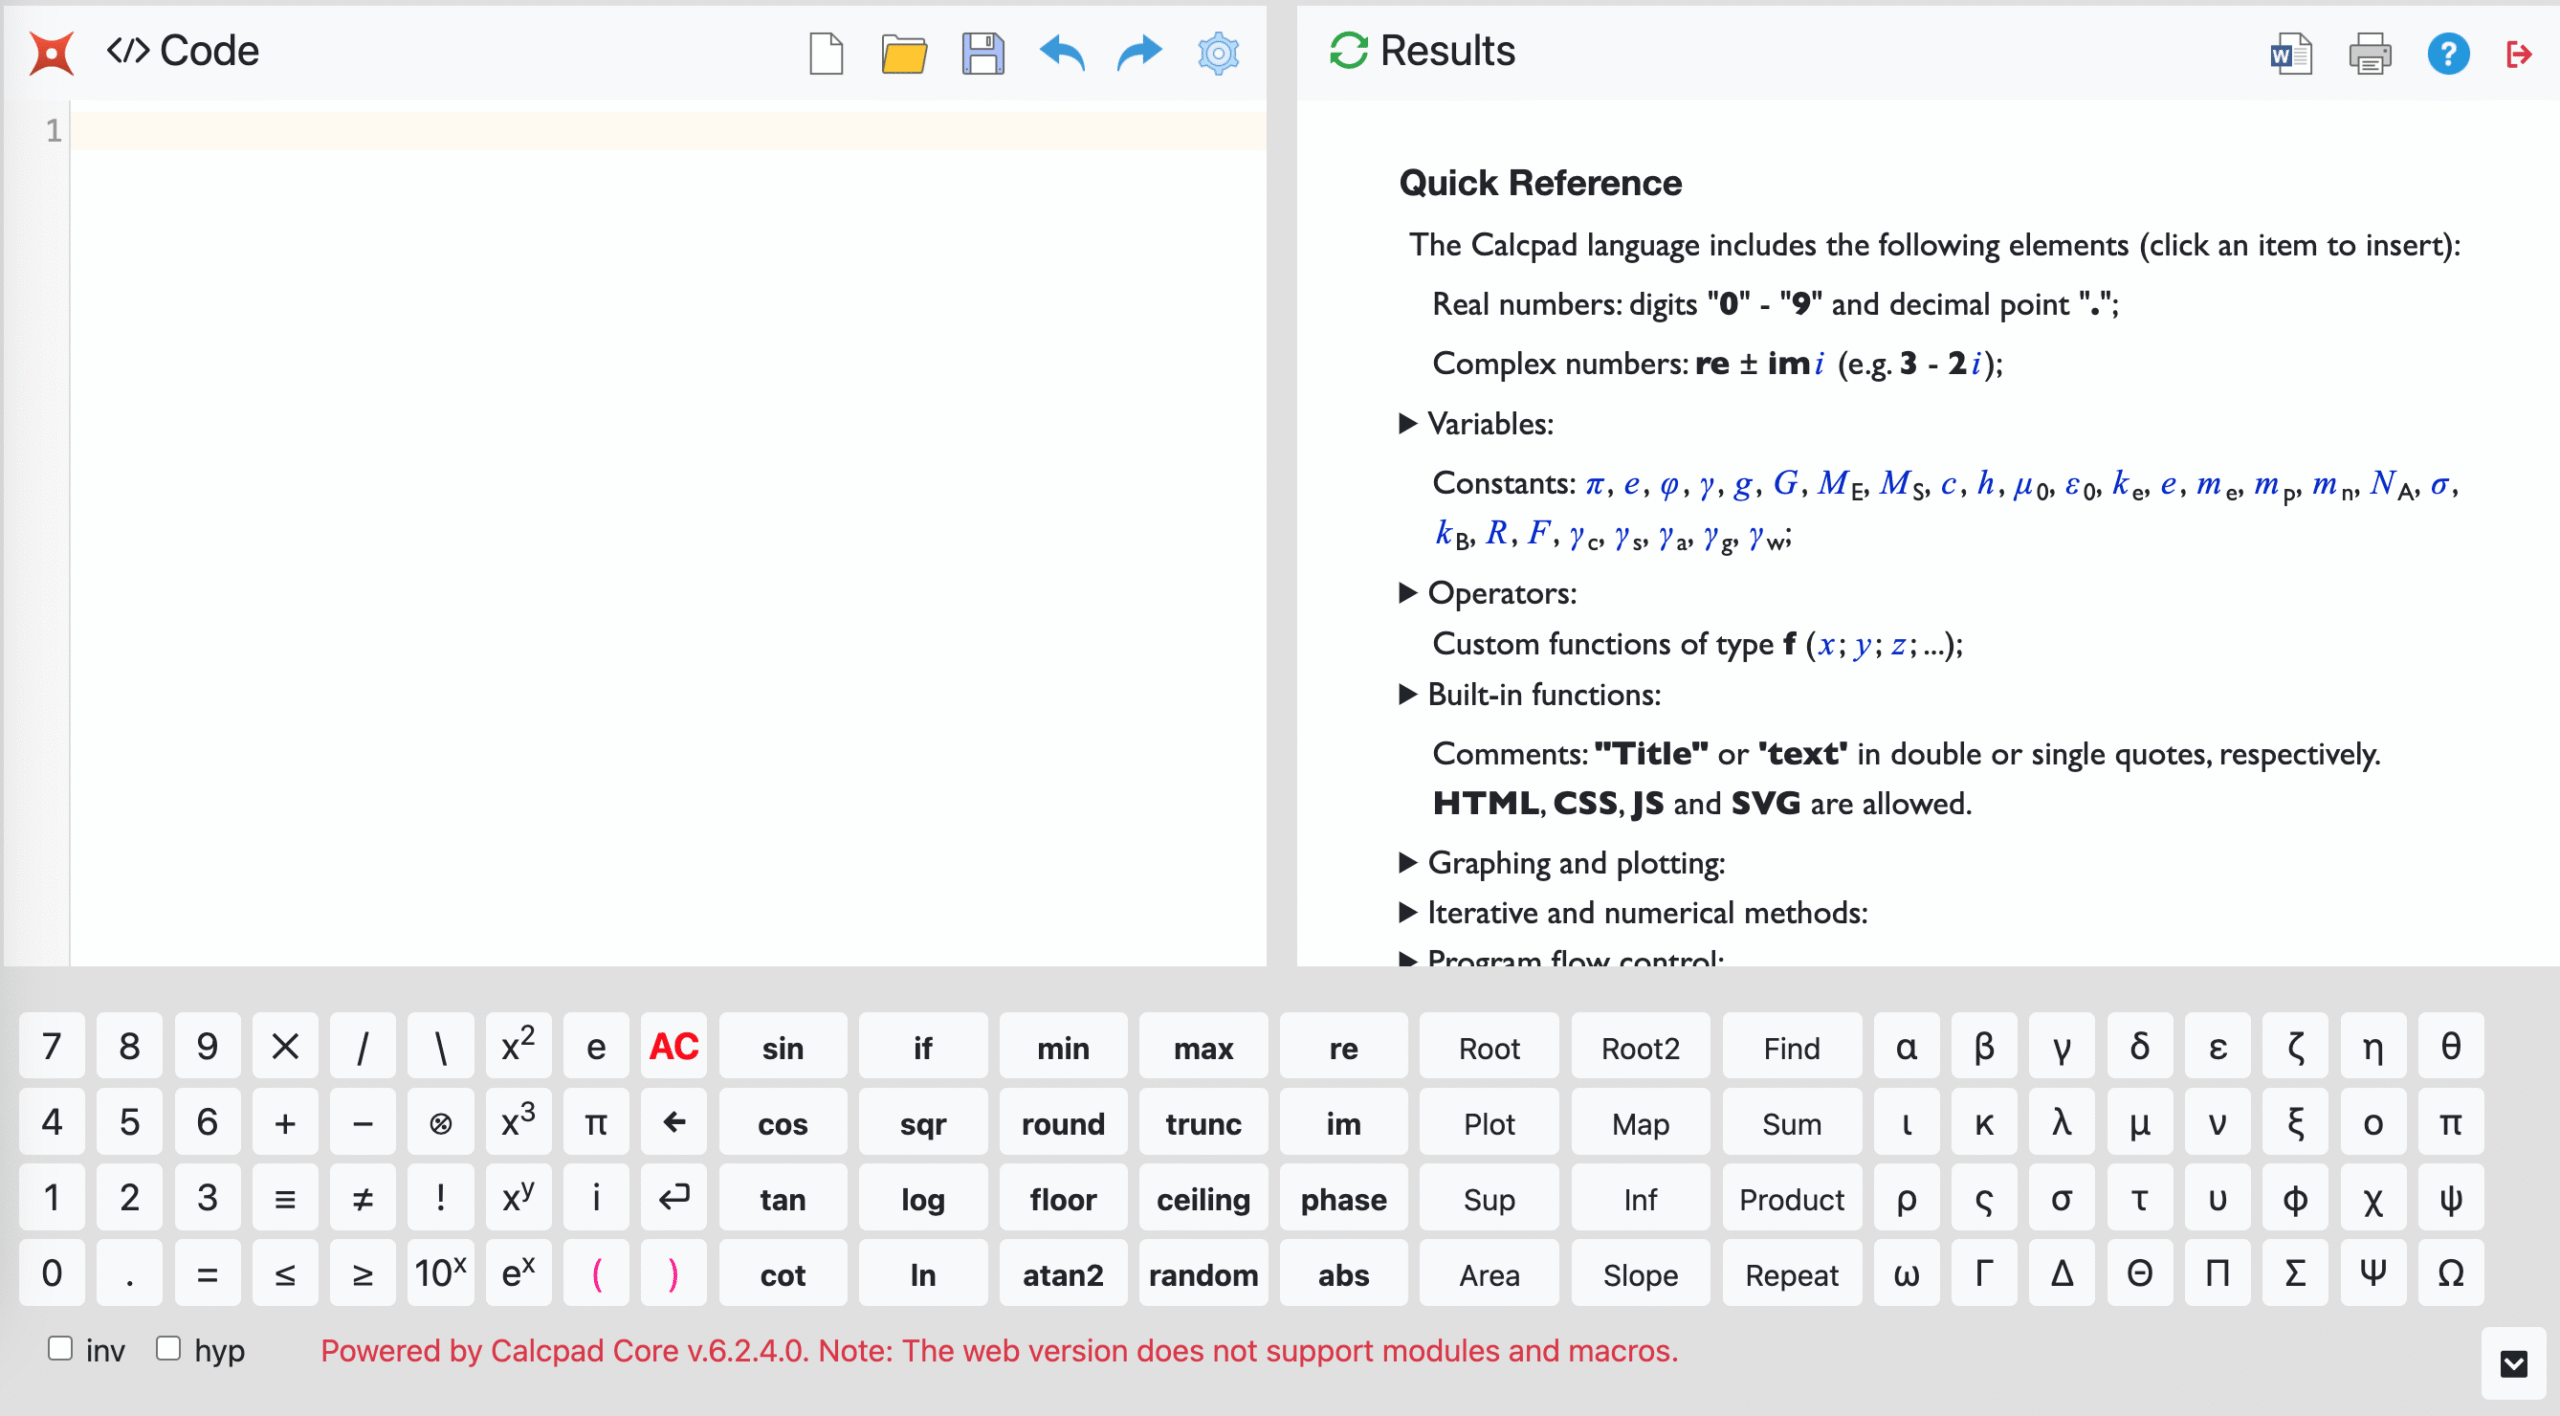Undo the last edit
Image resolution: width=2560 pixels, height=1416 pixels.
coord(1061,53)
